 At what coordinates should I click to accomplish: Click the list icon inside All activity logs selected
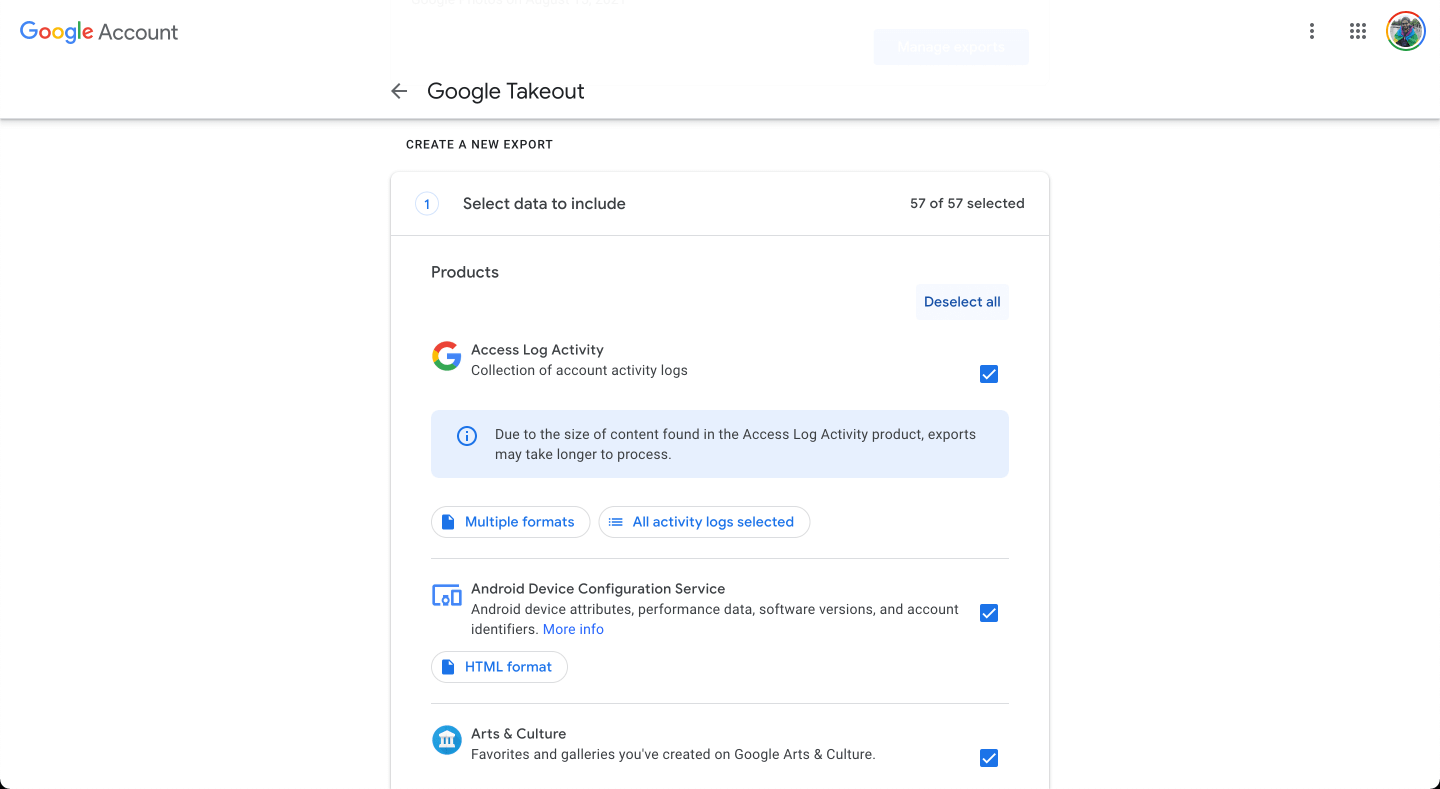616,521
